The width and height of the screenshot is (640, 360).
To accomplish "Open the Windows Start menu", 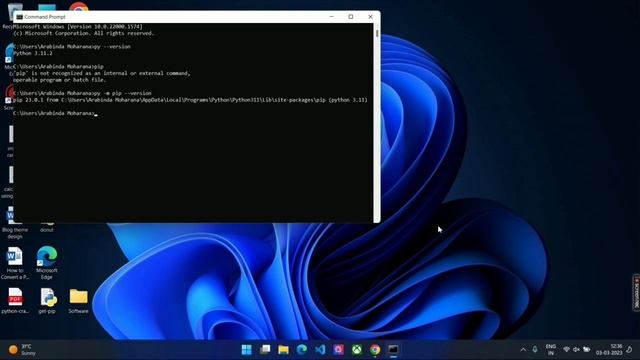I will click(247, 350).
